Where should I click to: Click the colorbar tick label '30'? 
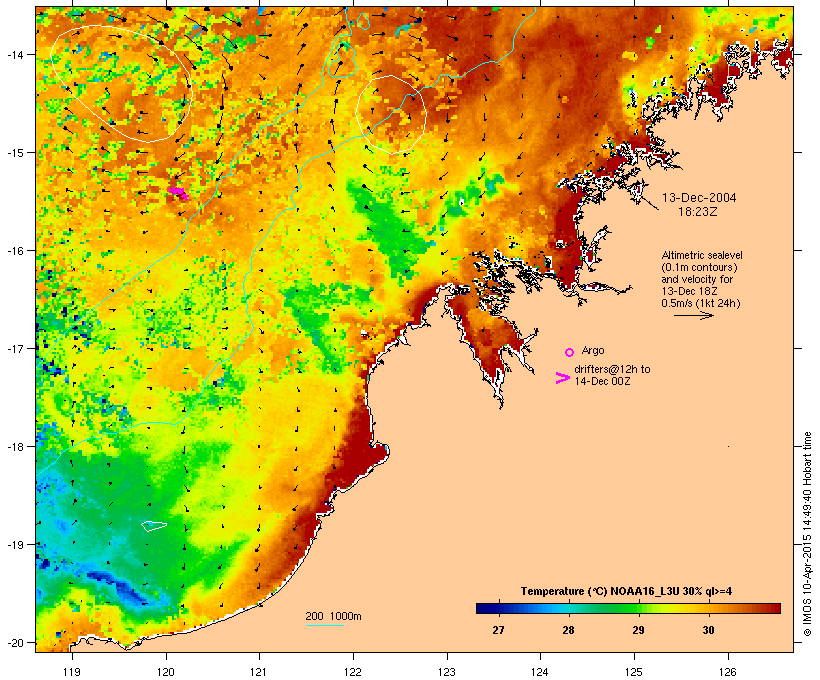coord(708,630)
